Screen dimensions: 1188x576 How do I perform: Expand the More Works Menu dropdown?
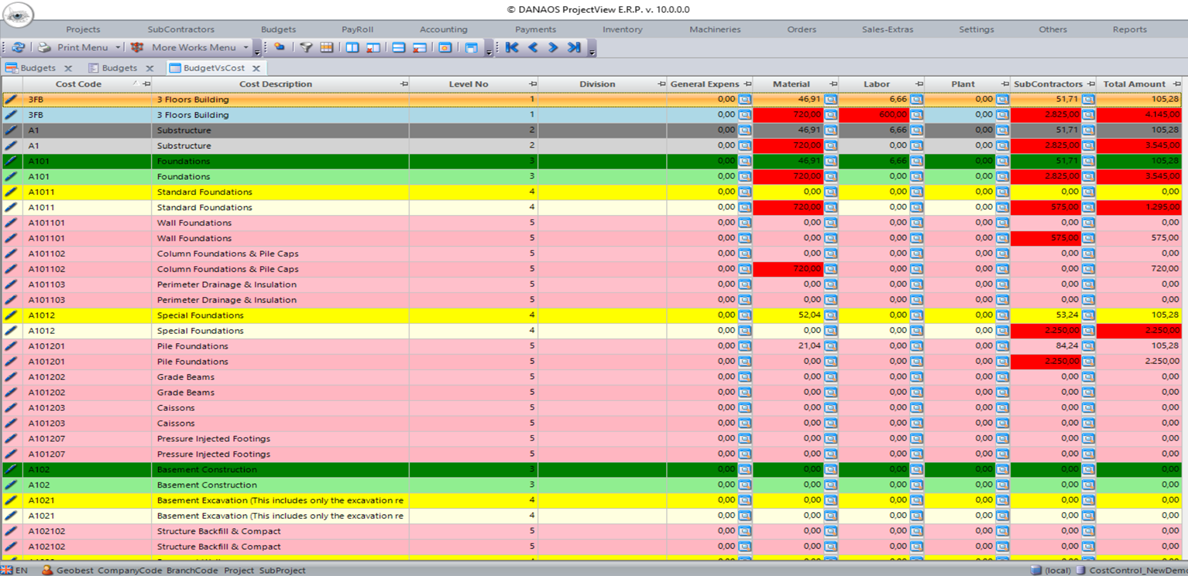(245, 47)
